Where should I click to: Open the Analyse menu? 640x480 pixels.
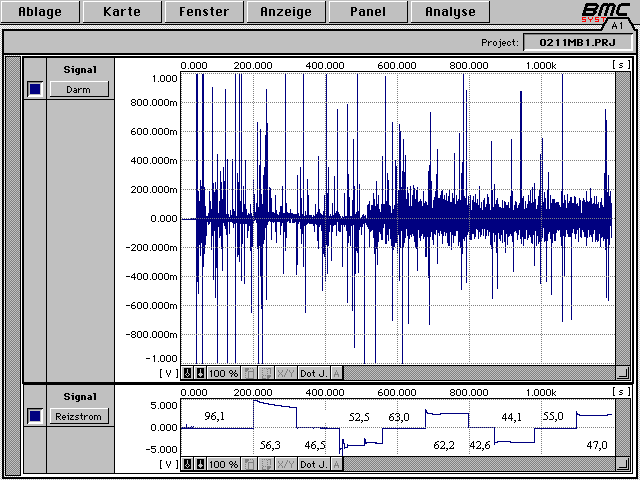tap(449, 13)
